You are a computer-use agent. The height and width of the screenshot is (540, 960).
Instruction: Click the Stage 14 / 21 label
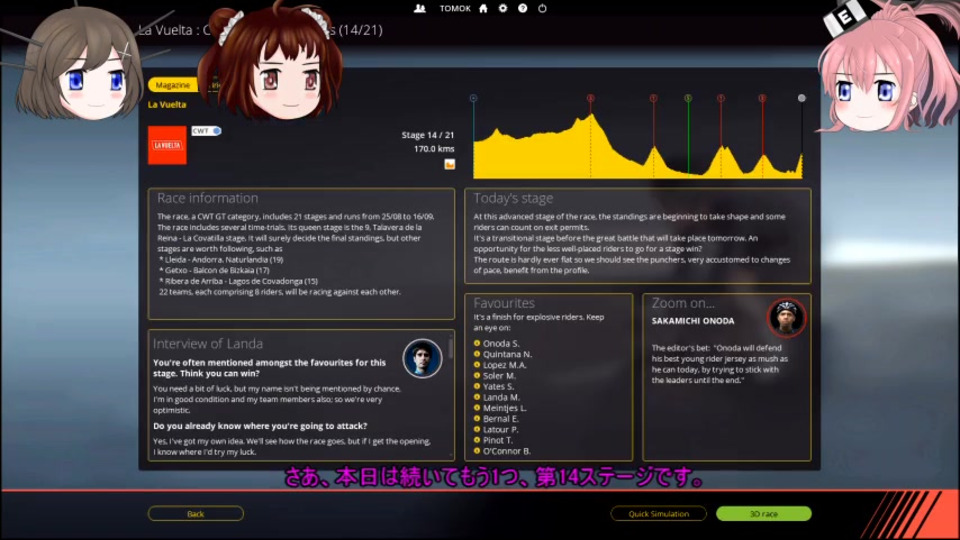pyautogui.click(x=428, y=135)
